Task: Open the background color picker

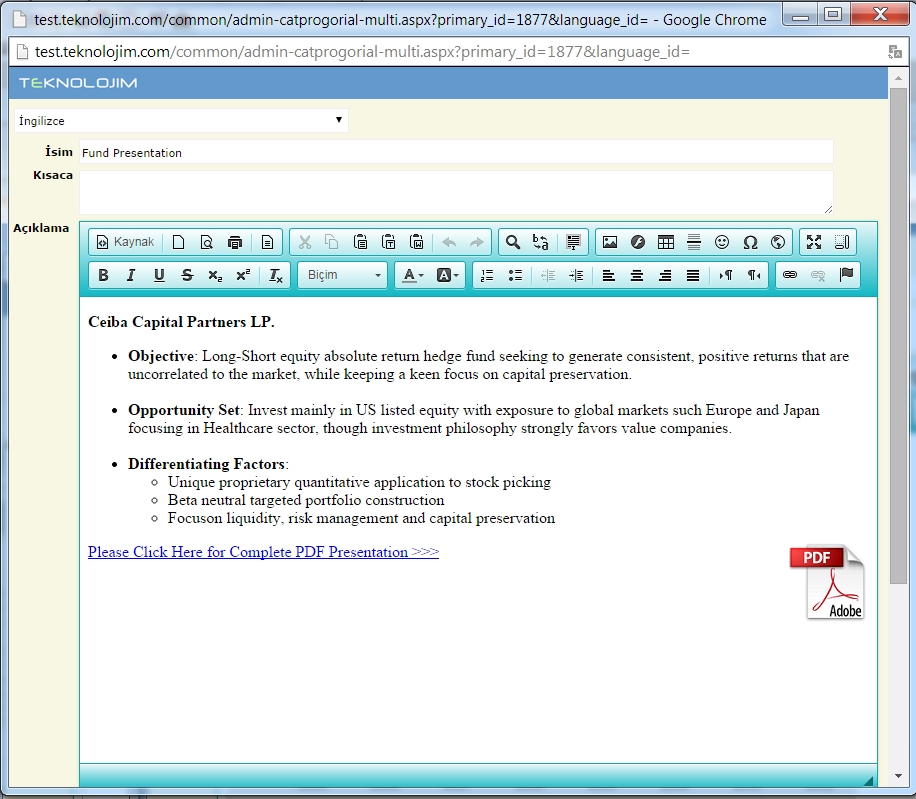Action: pyautogui.click(x=447, y=275)
